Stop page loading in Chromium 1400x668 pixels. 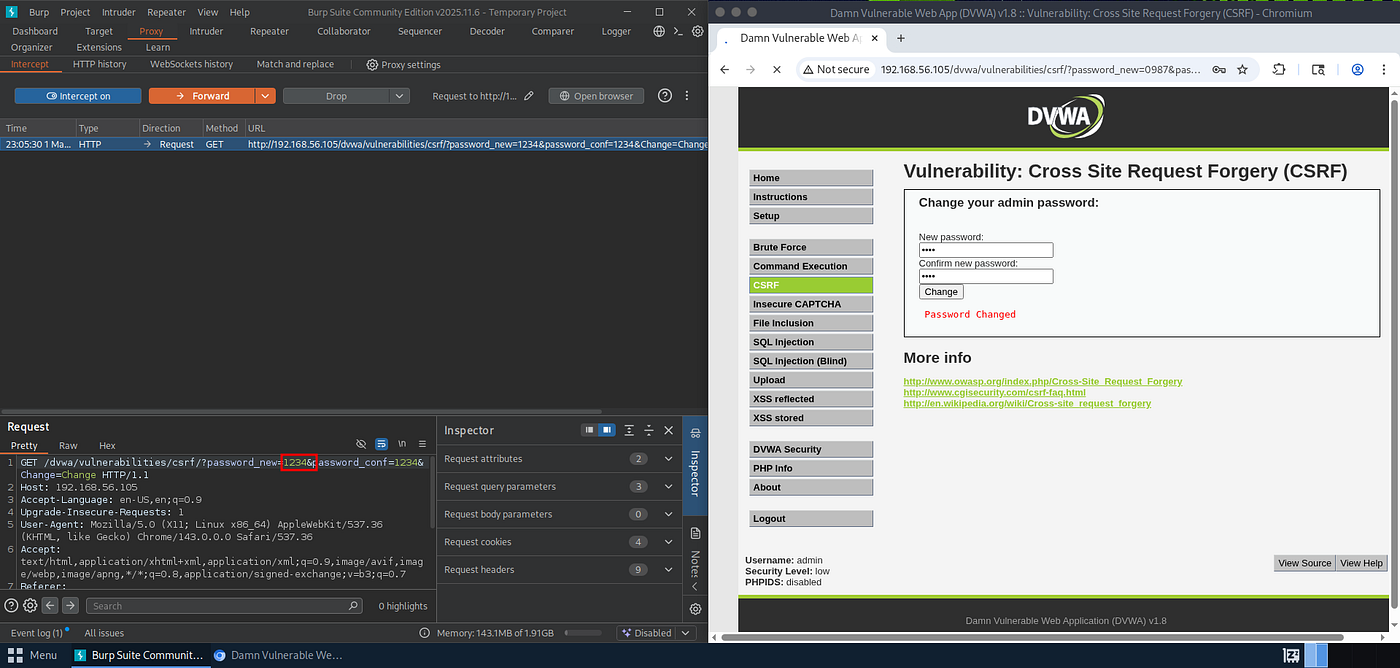(777, 70)
